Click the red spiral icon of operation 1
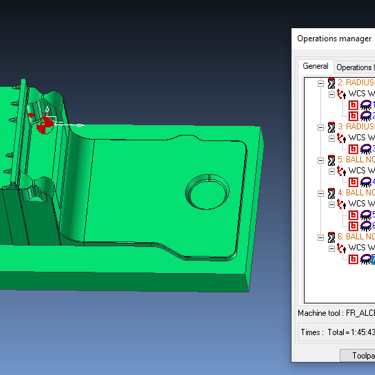The image size is (375, 375). [x=353, y=105]
